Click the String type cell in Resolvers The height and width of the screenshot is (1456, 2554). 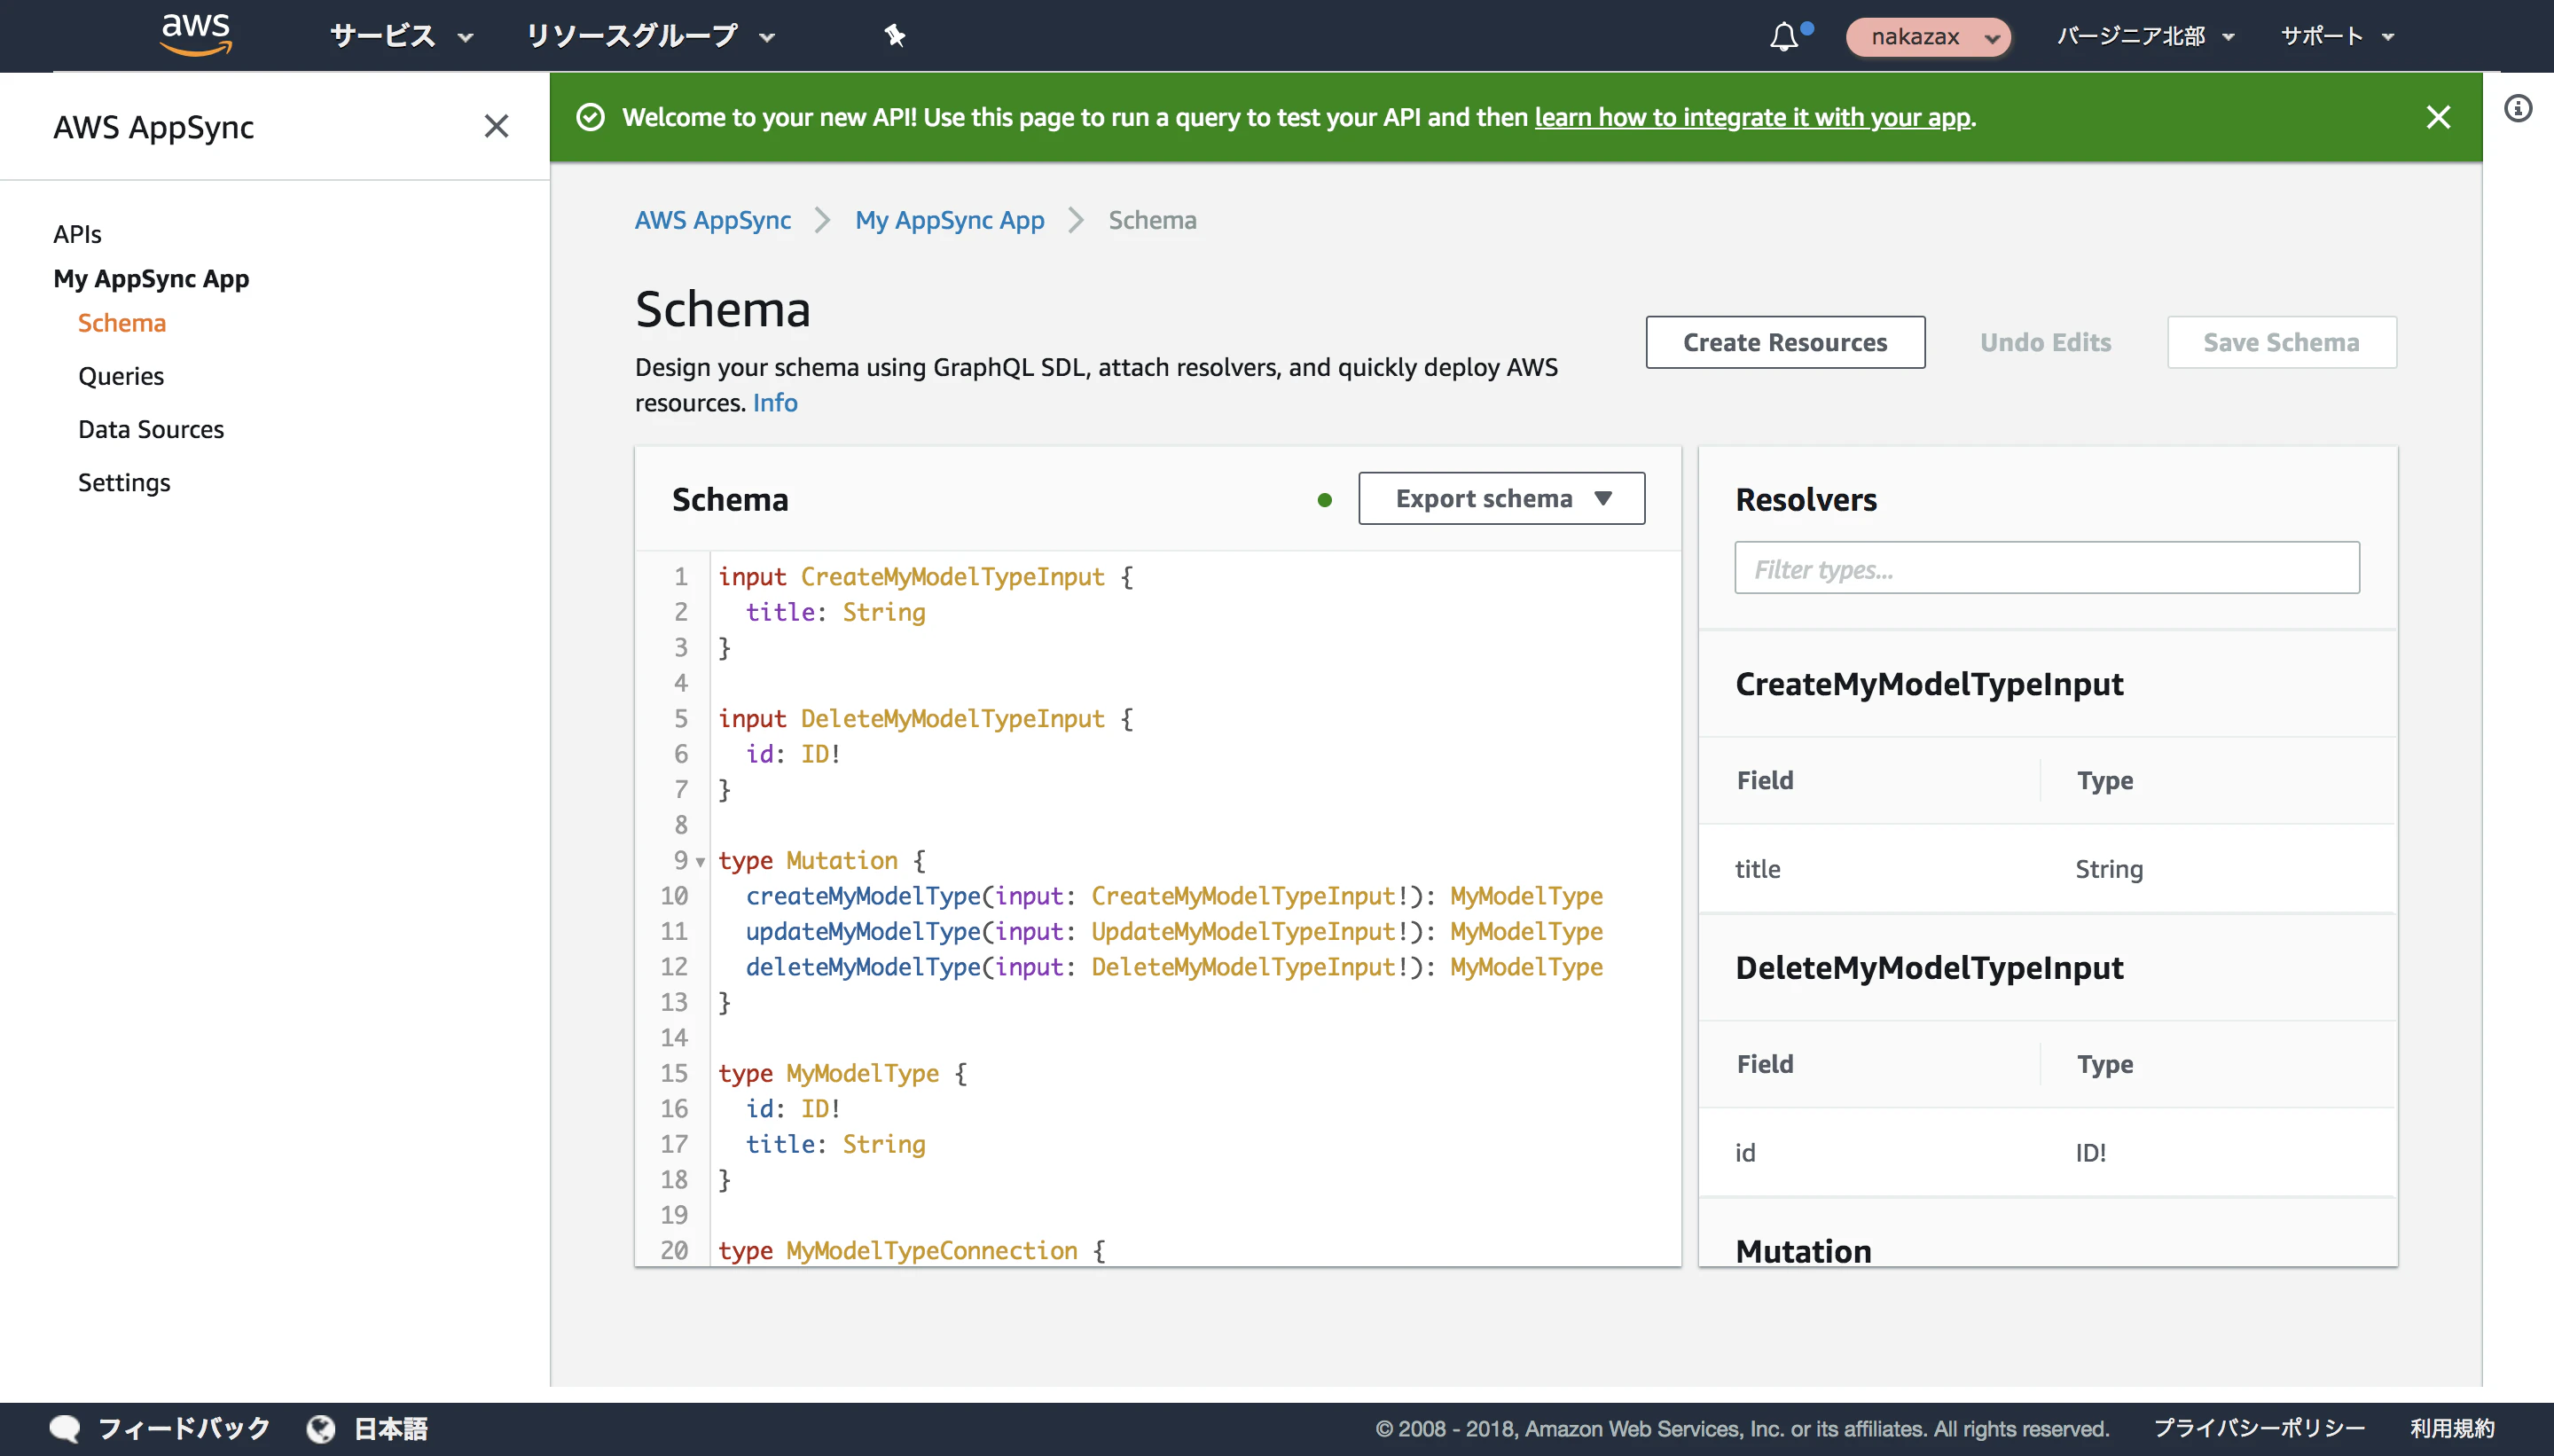point(2109,868)
